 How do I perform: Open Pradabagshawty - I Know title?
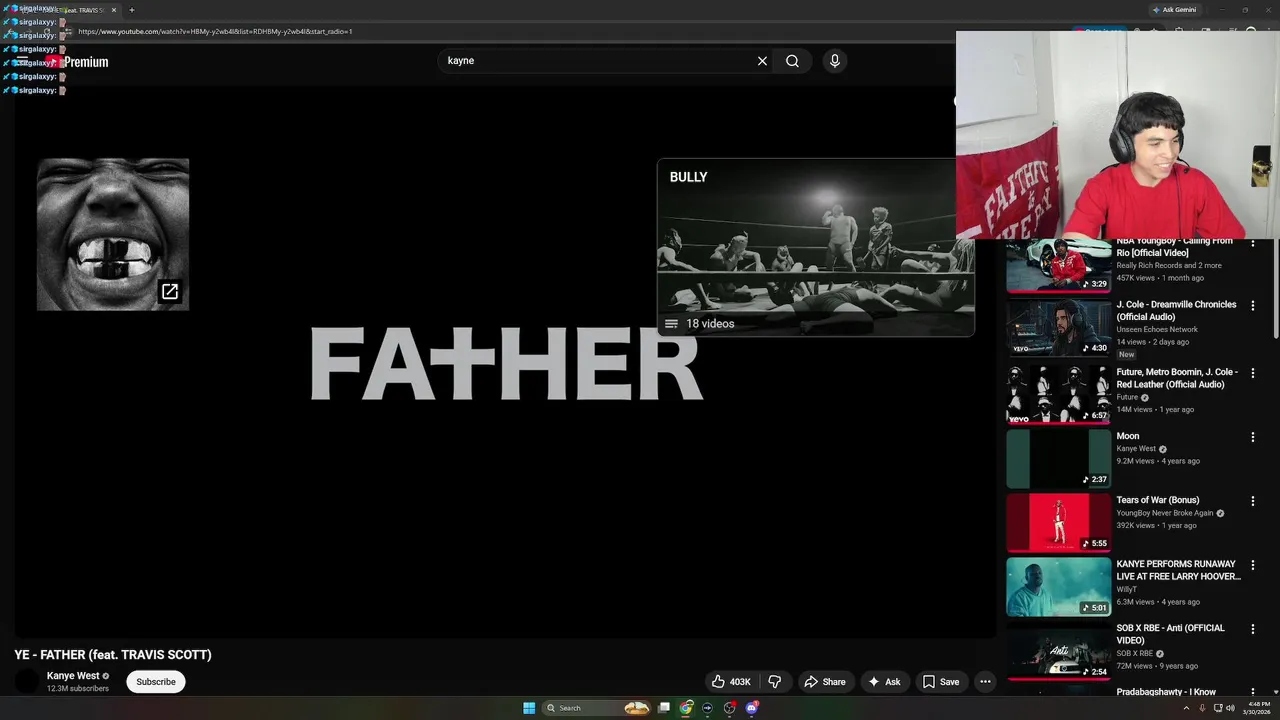point(1166,692)
